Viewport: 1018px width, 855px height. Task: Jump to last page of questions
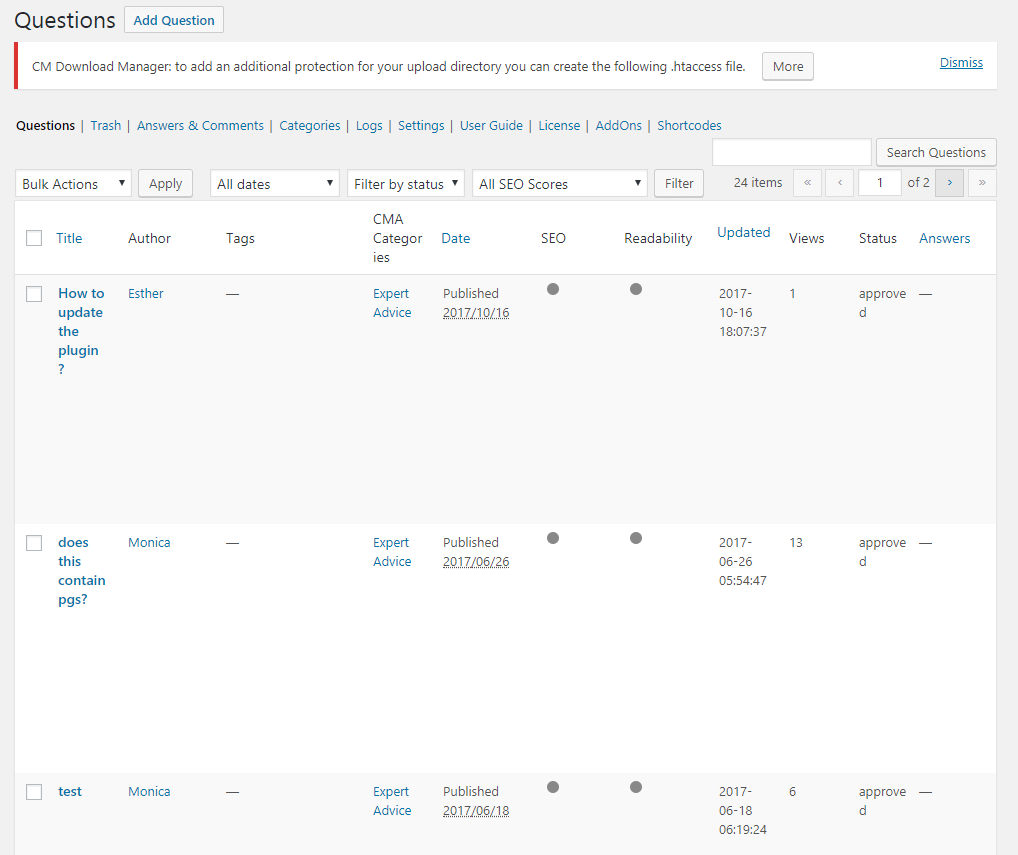pos(982,183)
